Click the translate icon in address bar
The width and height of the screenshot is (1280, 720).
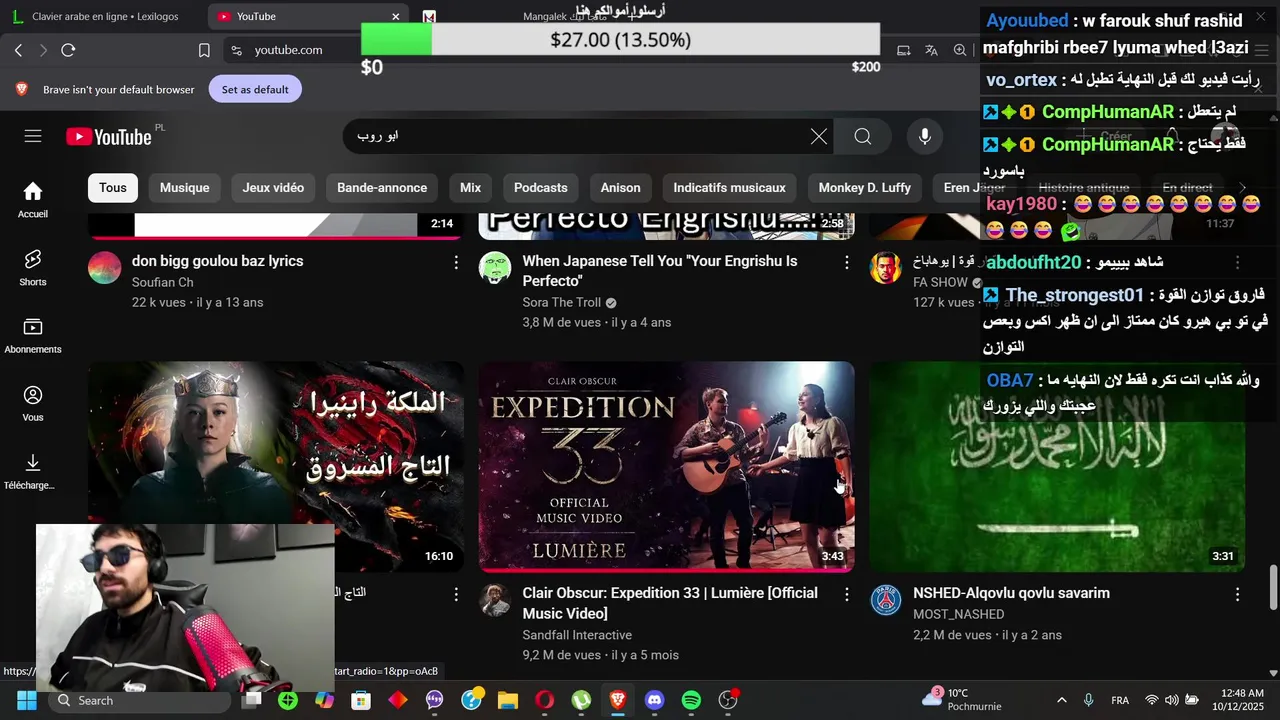pyautogui.click(x=931, y=50)
